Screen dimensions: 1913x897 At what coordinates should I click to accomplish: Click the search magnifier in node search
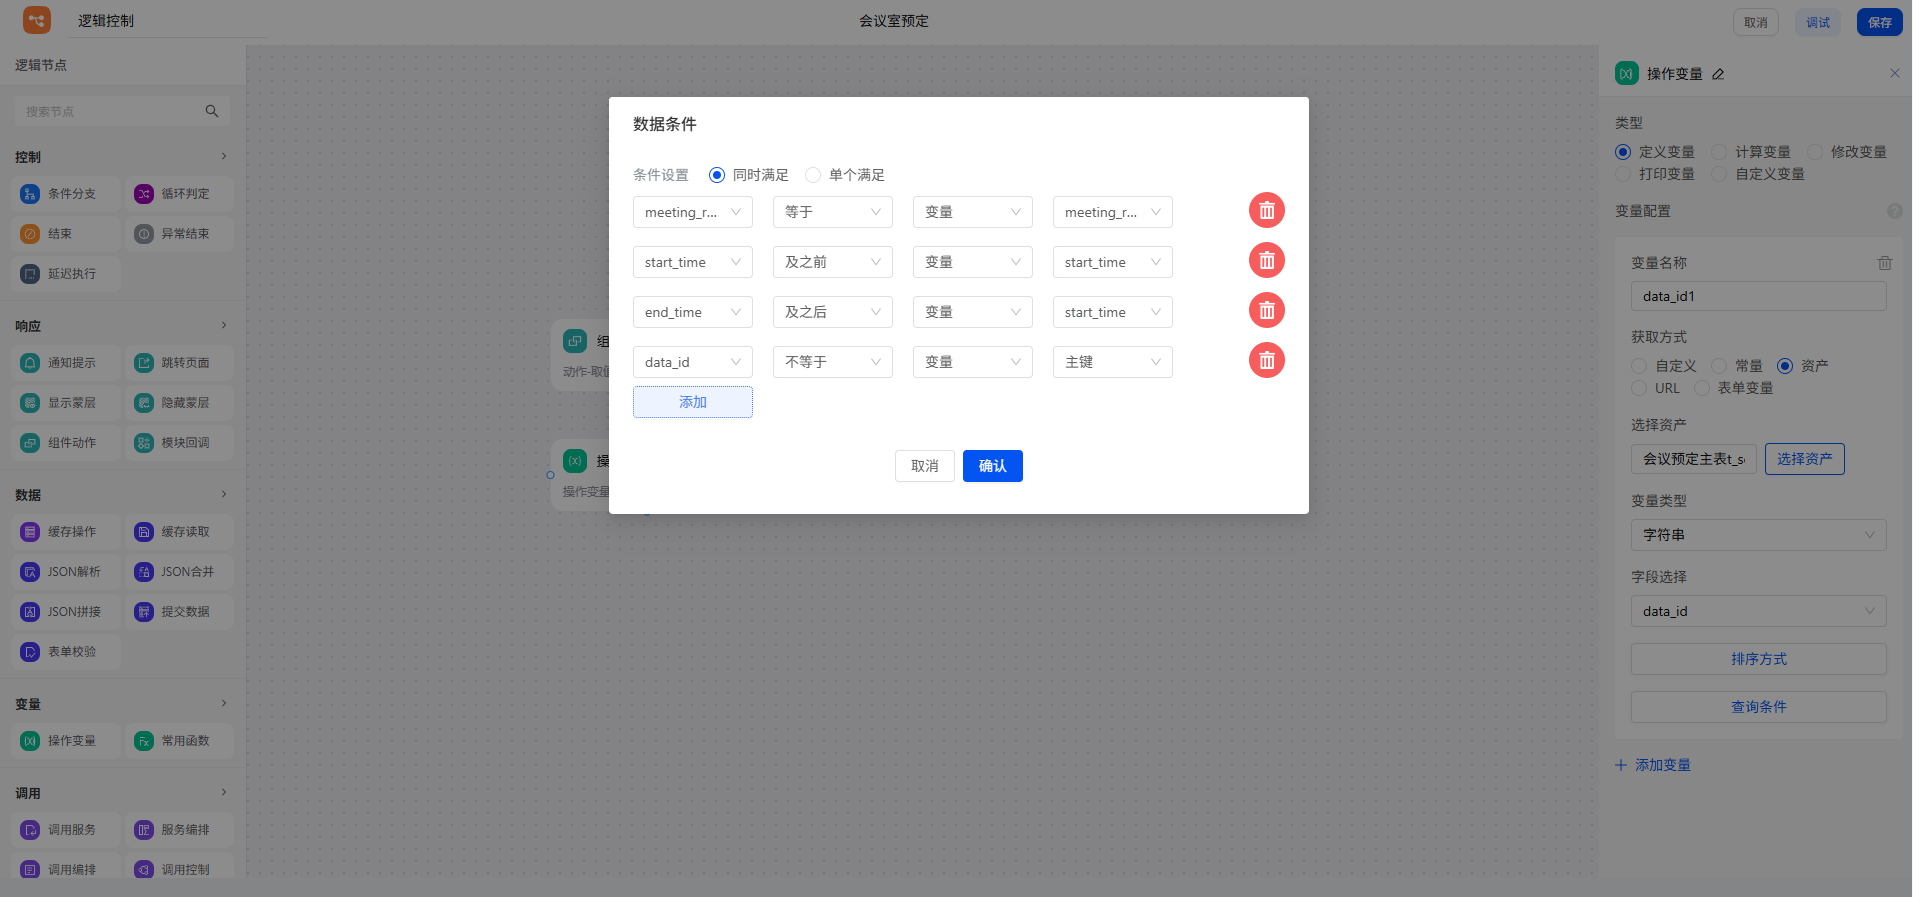point(212,111)
